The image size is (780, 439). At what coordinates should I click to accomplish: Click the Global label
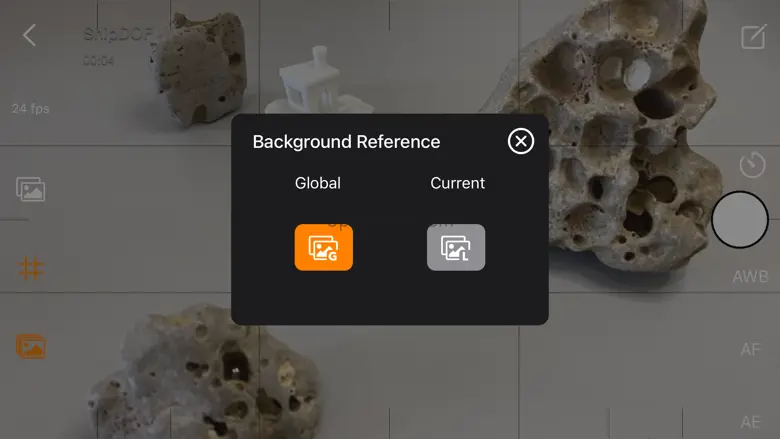click(318, 183)
